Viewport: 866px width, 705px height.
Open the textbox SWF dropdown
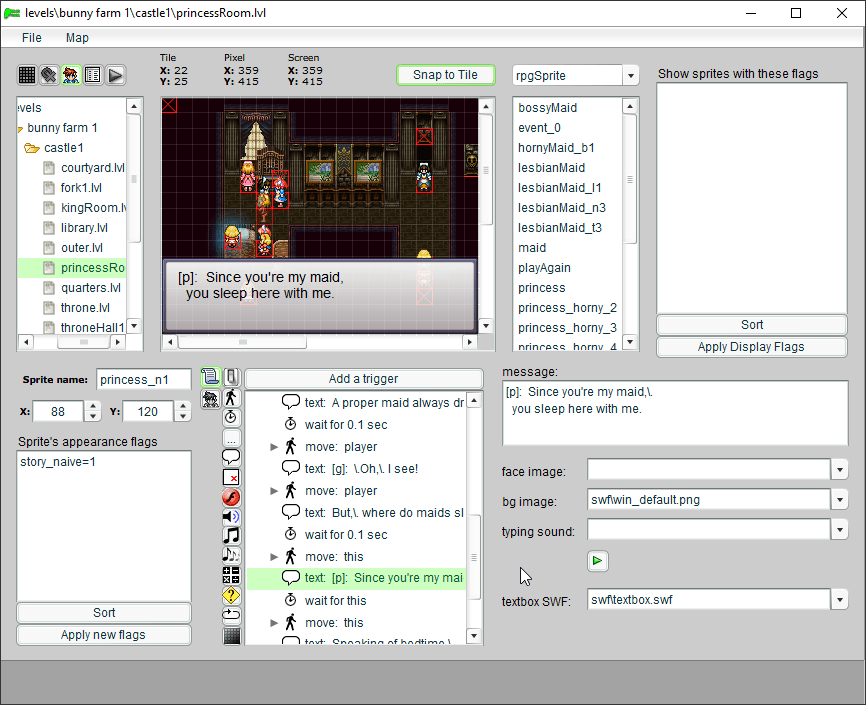pos(840,600)
